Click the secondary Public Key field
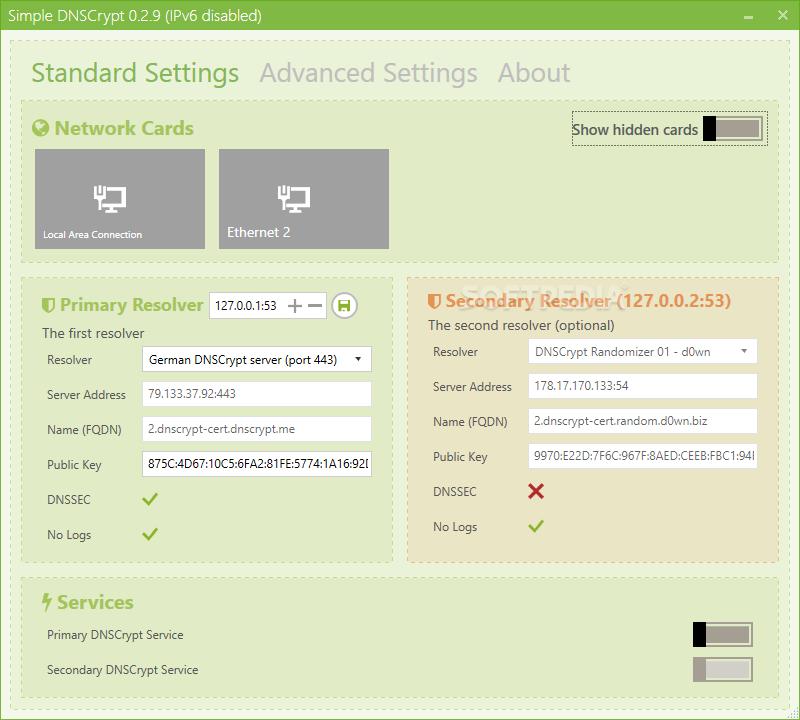This screenshot has width=800, height=720. point(642,456)
